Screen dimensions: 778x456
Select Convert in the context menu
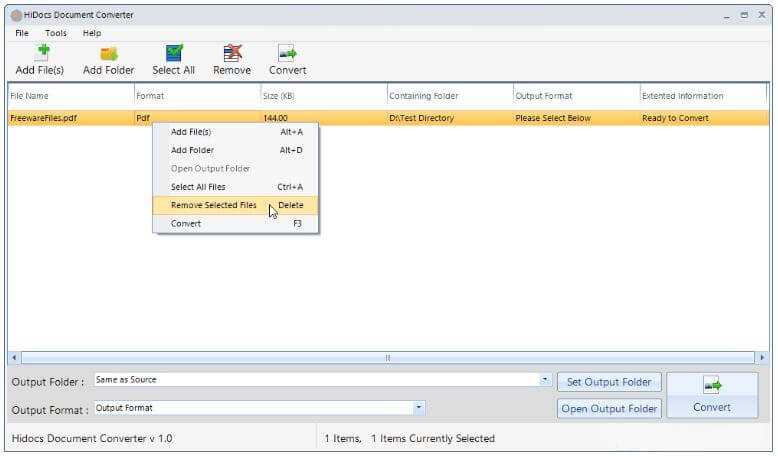186,223
